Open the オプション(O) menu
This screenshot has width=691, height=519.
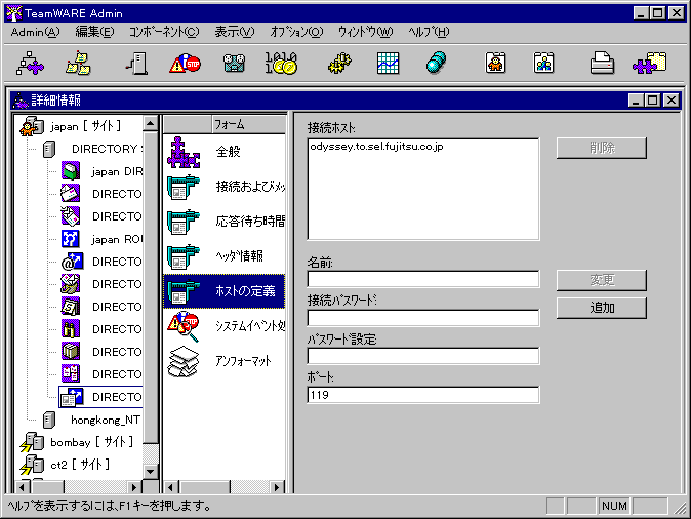pos(297,32)
